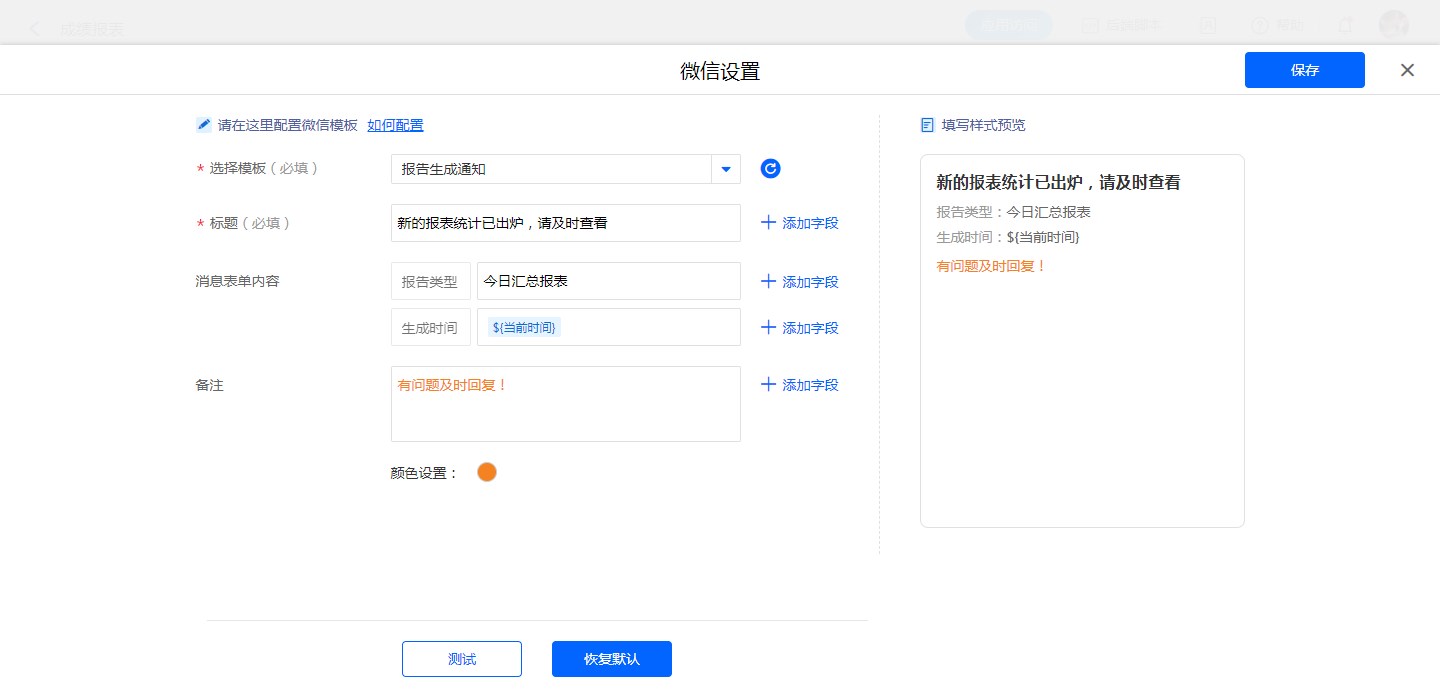This screenshot has height=700, width=1440.
Task: Save the WeChat settings with 保存
Action: 1304,70
